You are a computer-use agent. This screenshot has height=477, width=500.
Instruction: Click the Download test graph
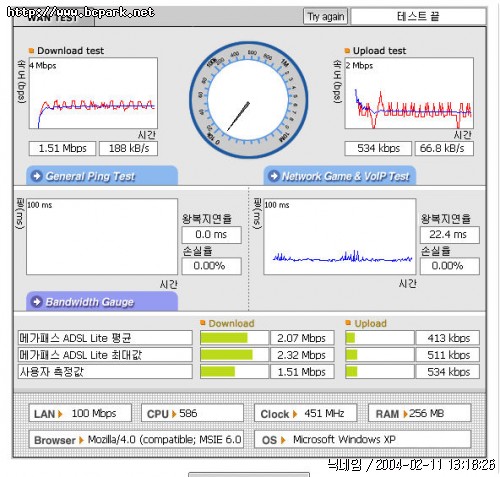pos(93,93)
